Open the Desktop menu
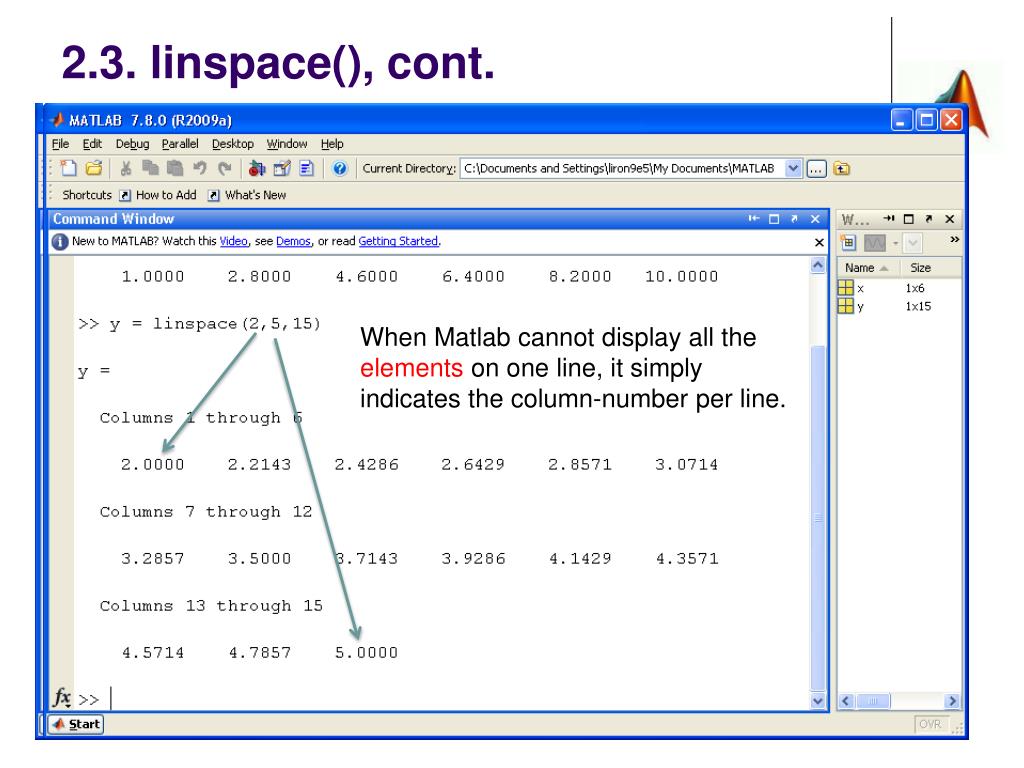1024x768 pixels. coord(232,144)
